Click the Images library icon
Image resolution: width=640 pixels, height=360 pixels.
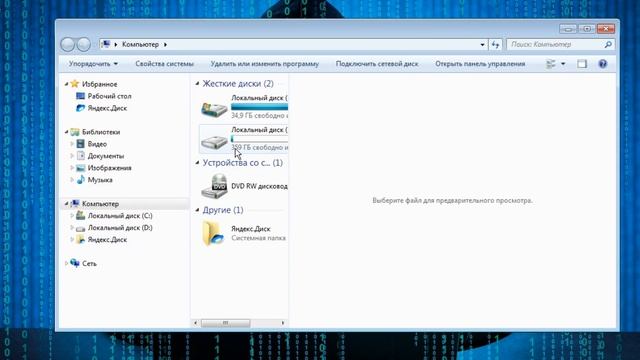coord(80,168)
